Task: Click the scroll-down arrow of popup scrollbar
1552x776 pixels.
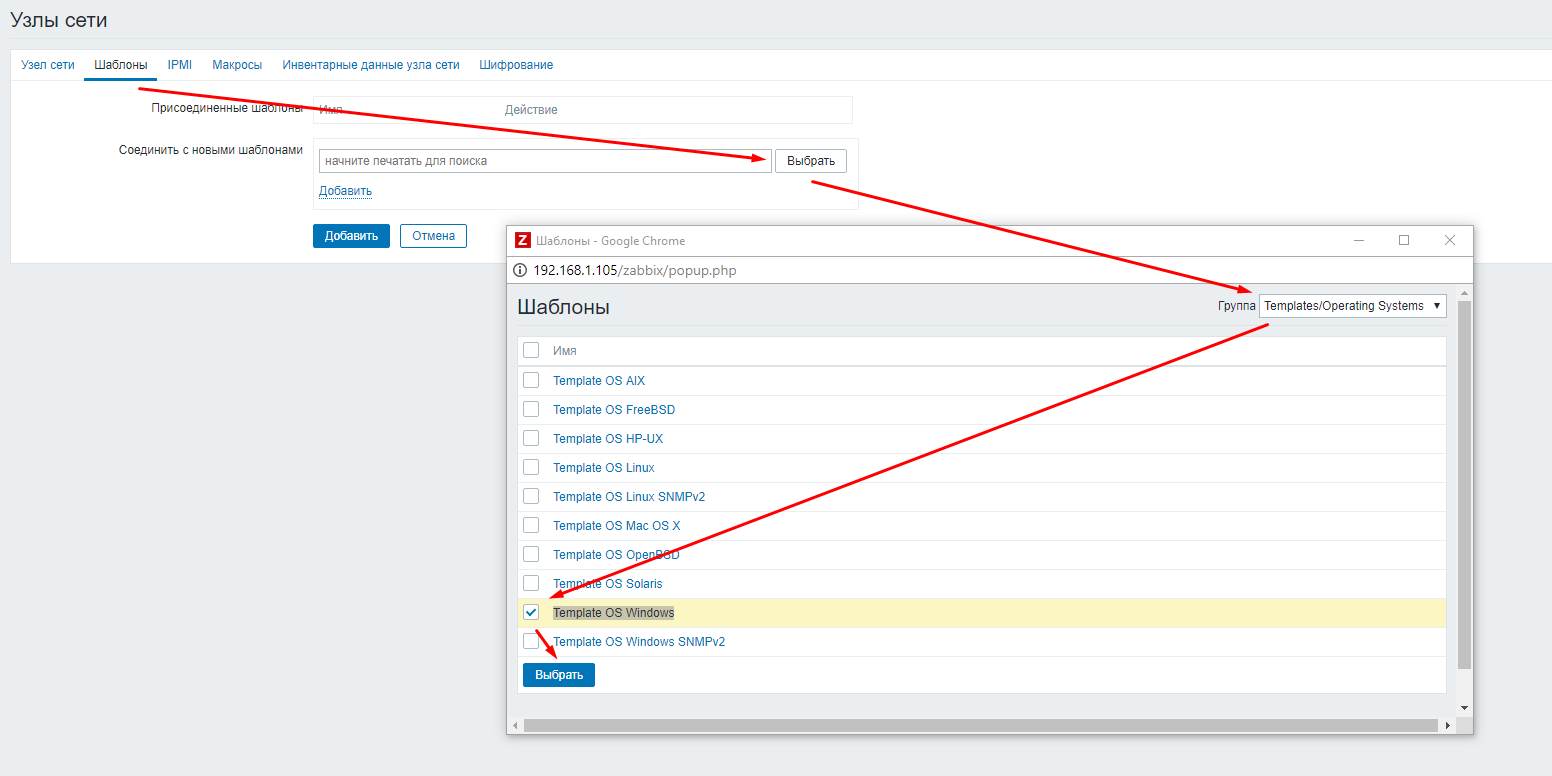Action: (x=1464, y=707)
